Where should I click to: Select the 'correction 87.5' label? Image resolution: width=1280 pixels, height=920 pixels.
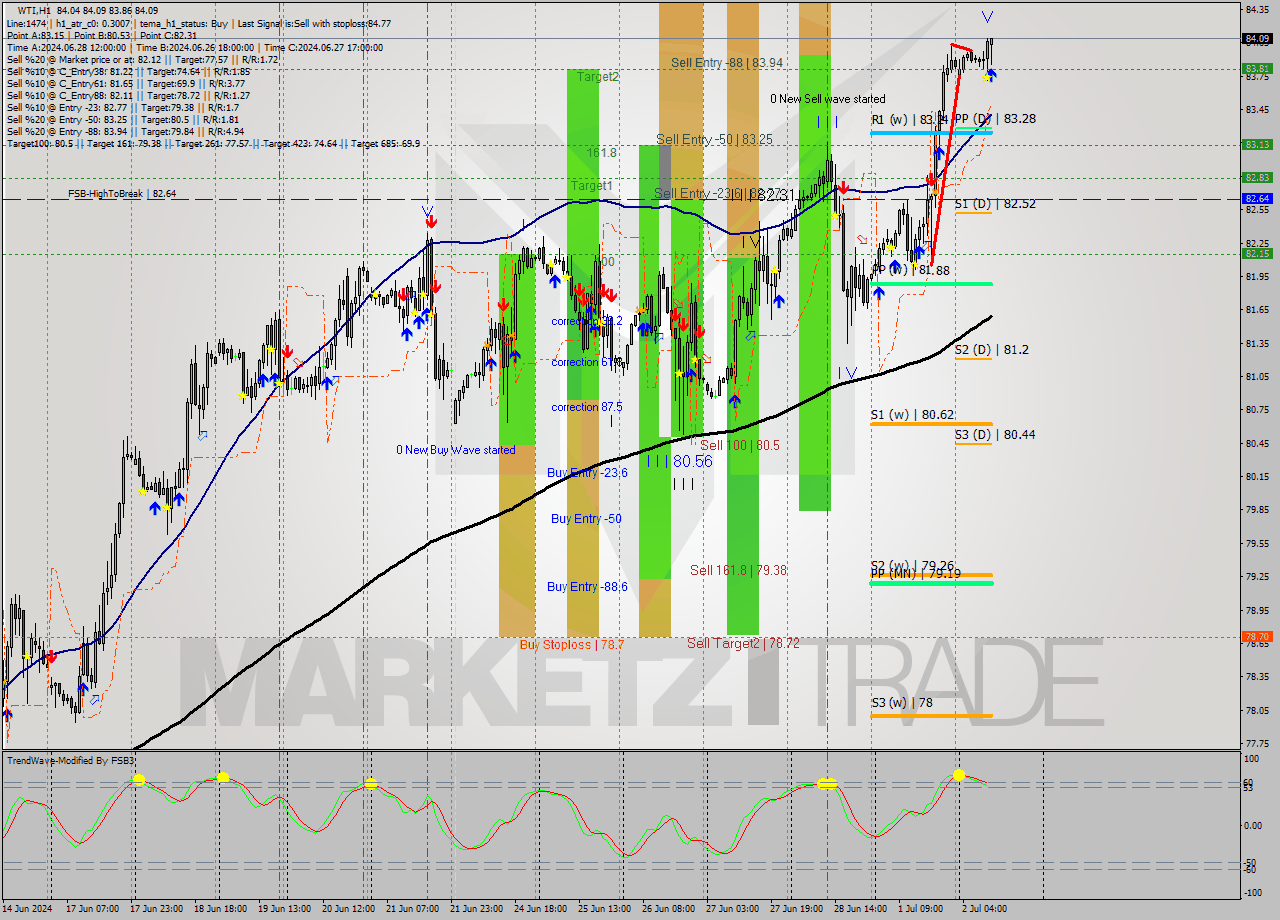(x=586, y=407)
